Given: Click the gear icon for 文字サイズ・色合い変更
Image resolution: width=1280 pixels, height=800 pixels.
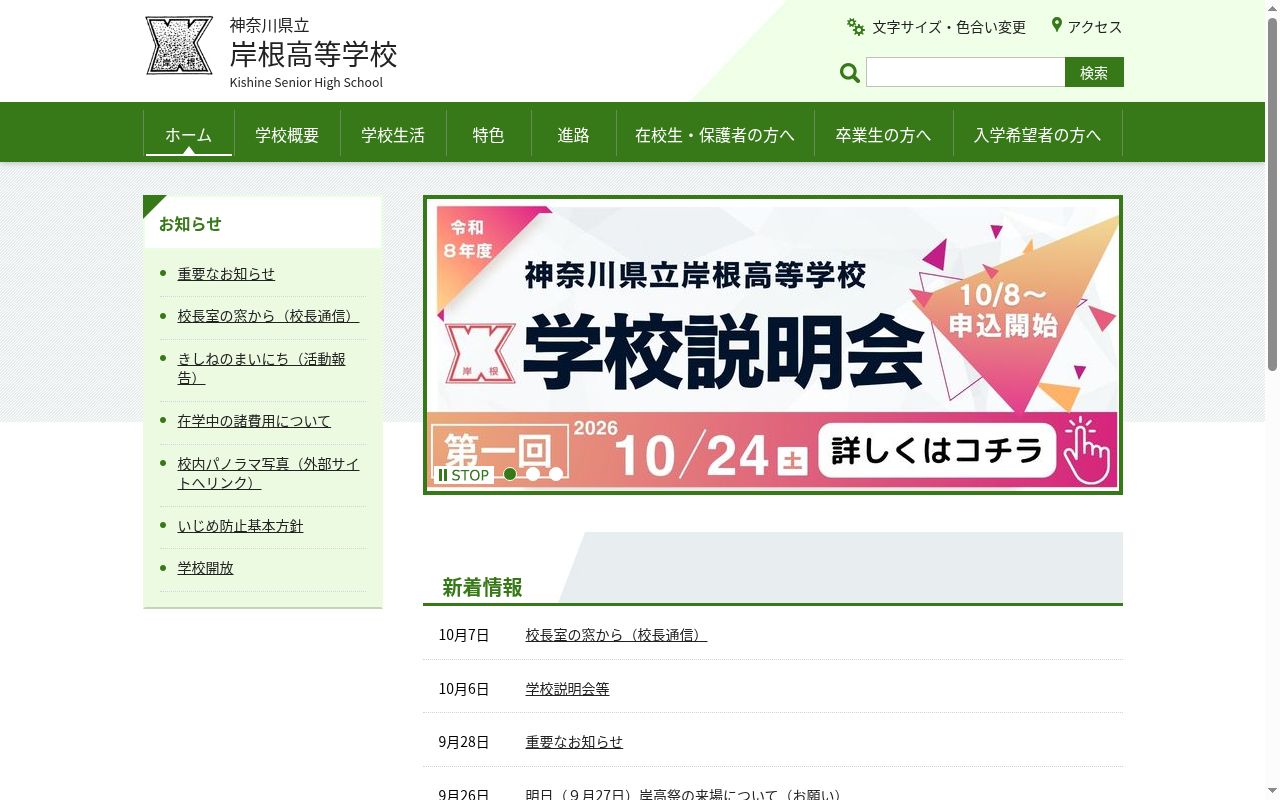Looking at the screenshot, I should coord(856,27).
